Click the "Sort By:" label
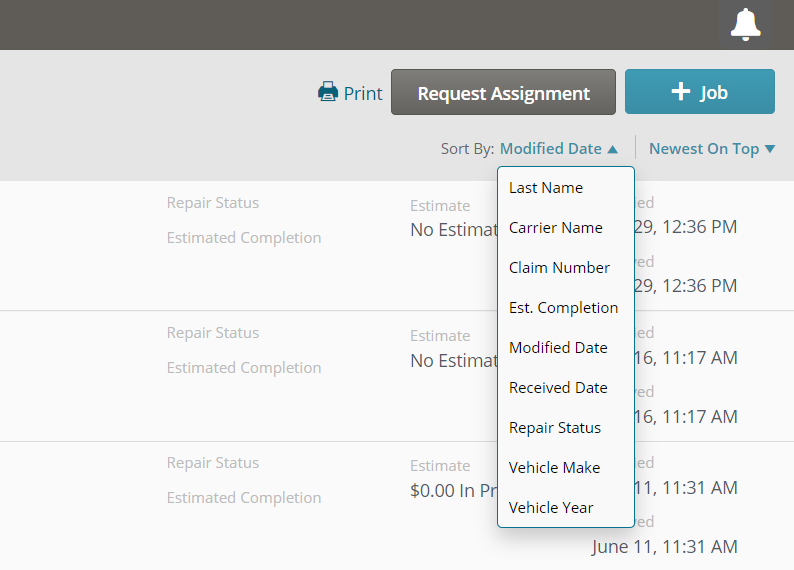 click(x=467, y=149)
